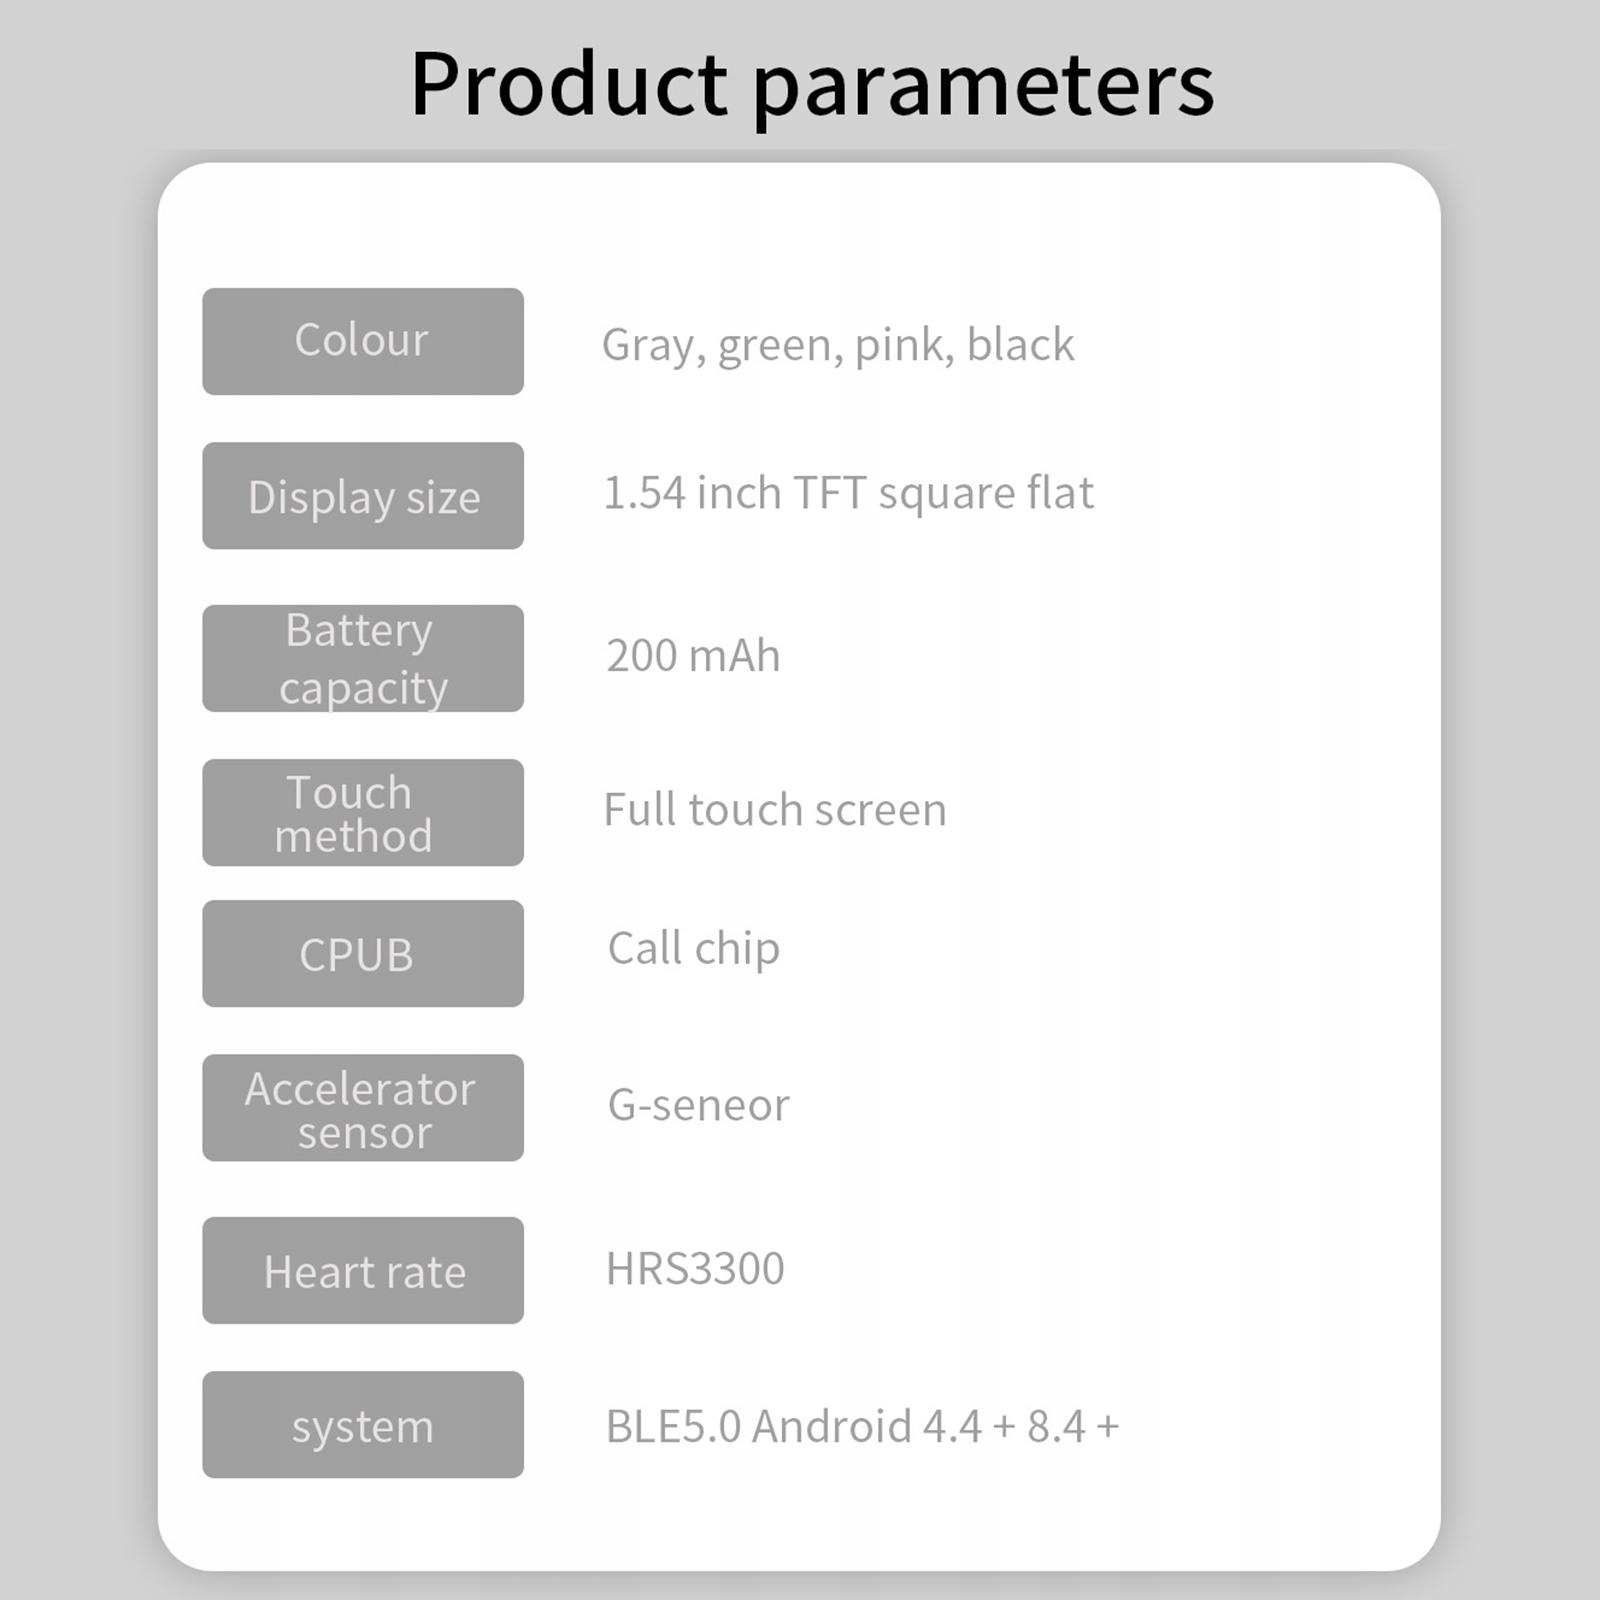Image resolution: width=1600 pixels, height=1600 pixels.
Task: Click the Display size label box
Action: pos(363,496)
